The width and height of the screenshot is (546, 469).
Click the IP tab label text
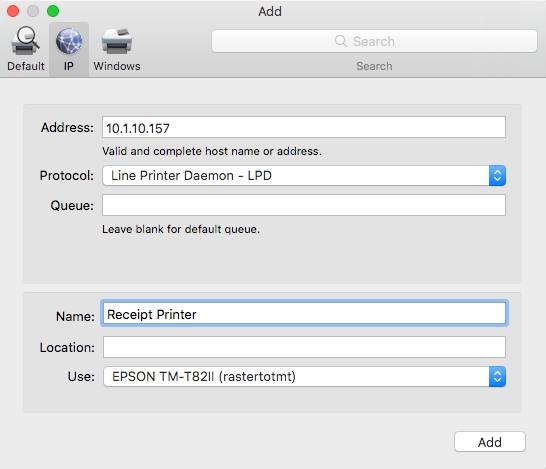coord(69,66)
